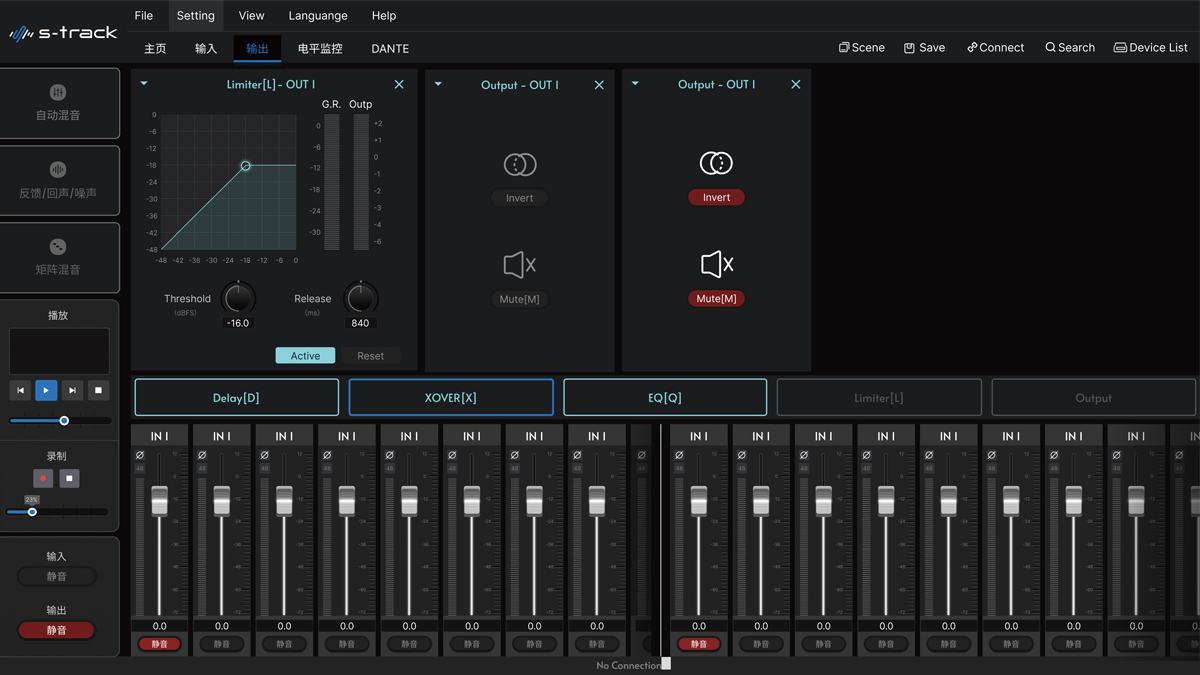Click the Reset button in the Limiter panel
This screenshot has width=1200, height=675.
tap(370, 356)
